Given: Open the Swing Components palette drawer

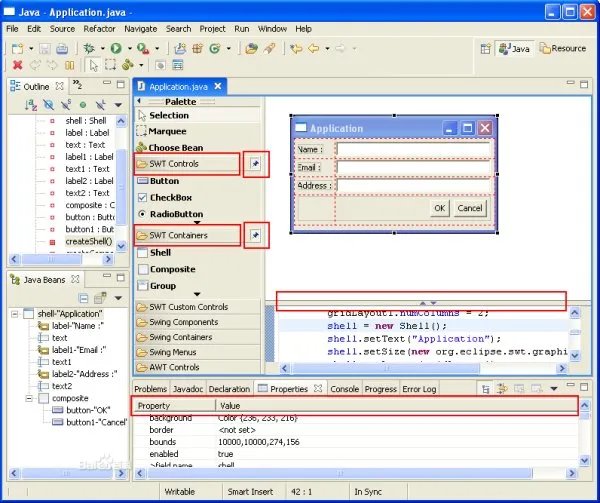Looking at the screenshot, I should click(183, 322).
